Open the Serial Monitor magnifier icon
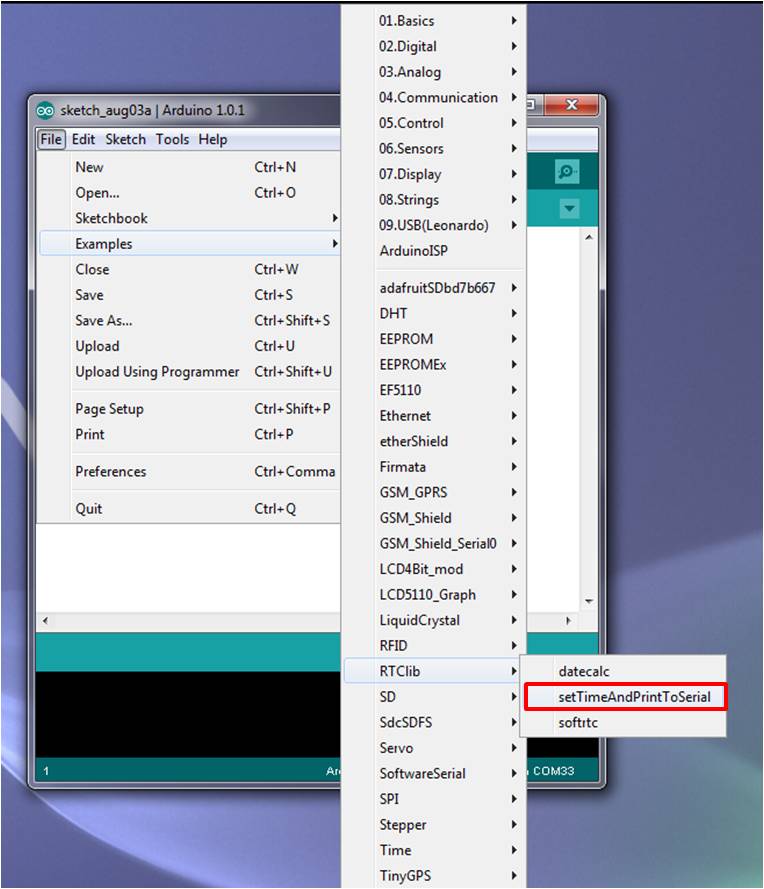This screenshot has height=889, width=764. (x=567, y=172)
